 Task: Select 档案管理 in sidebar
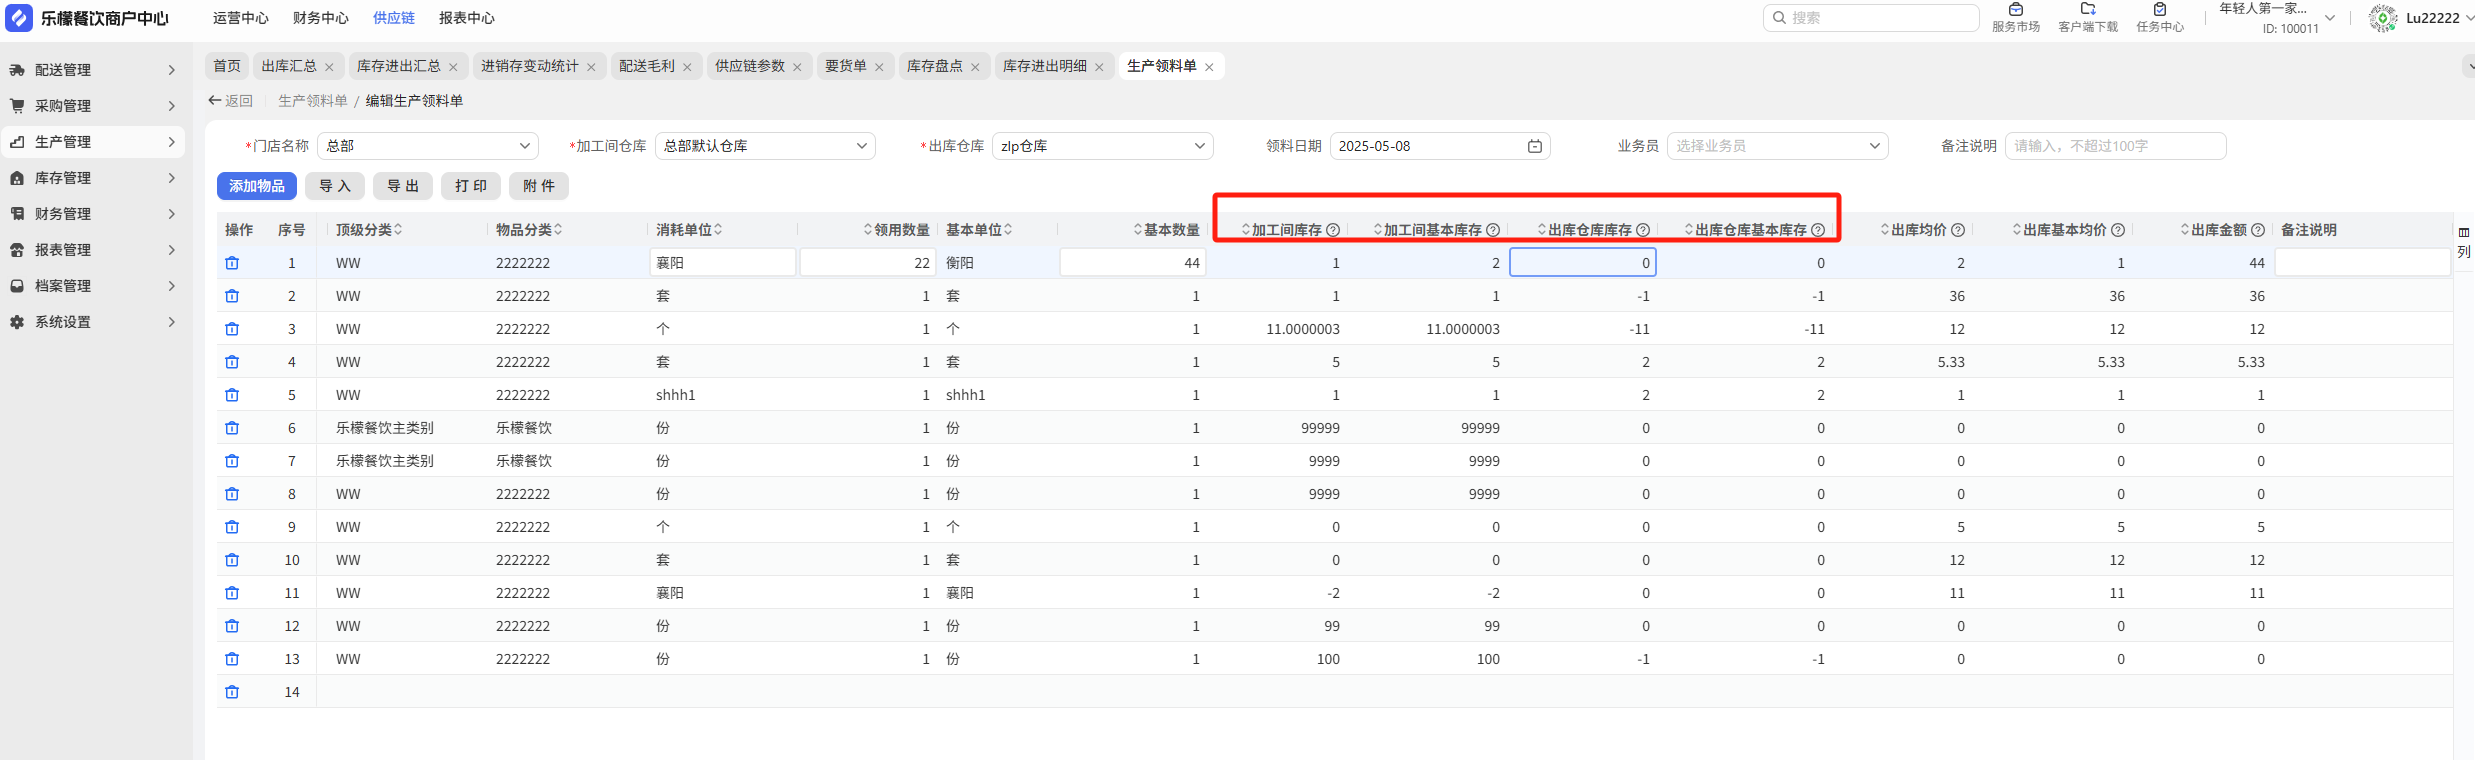(93, 286)
